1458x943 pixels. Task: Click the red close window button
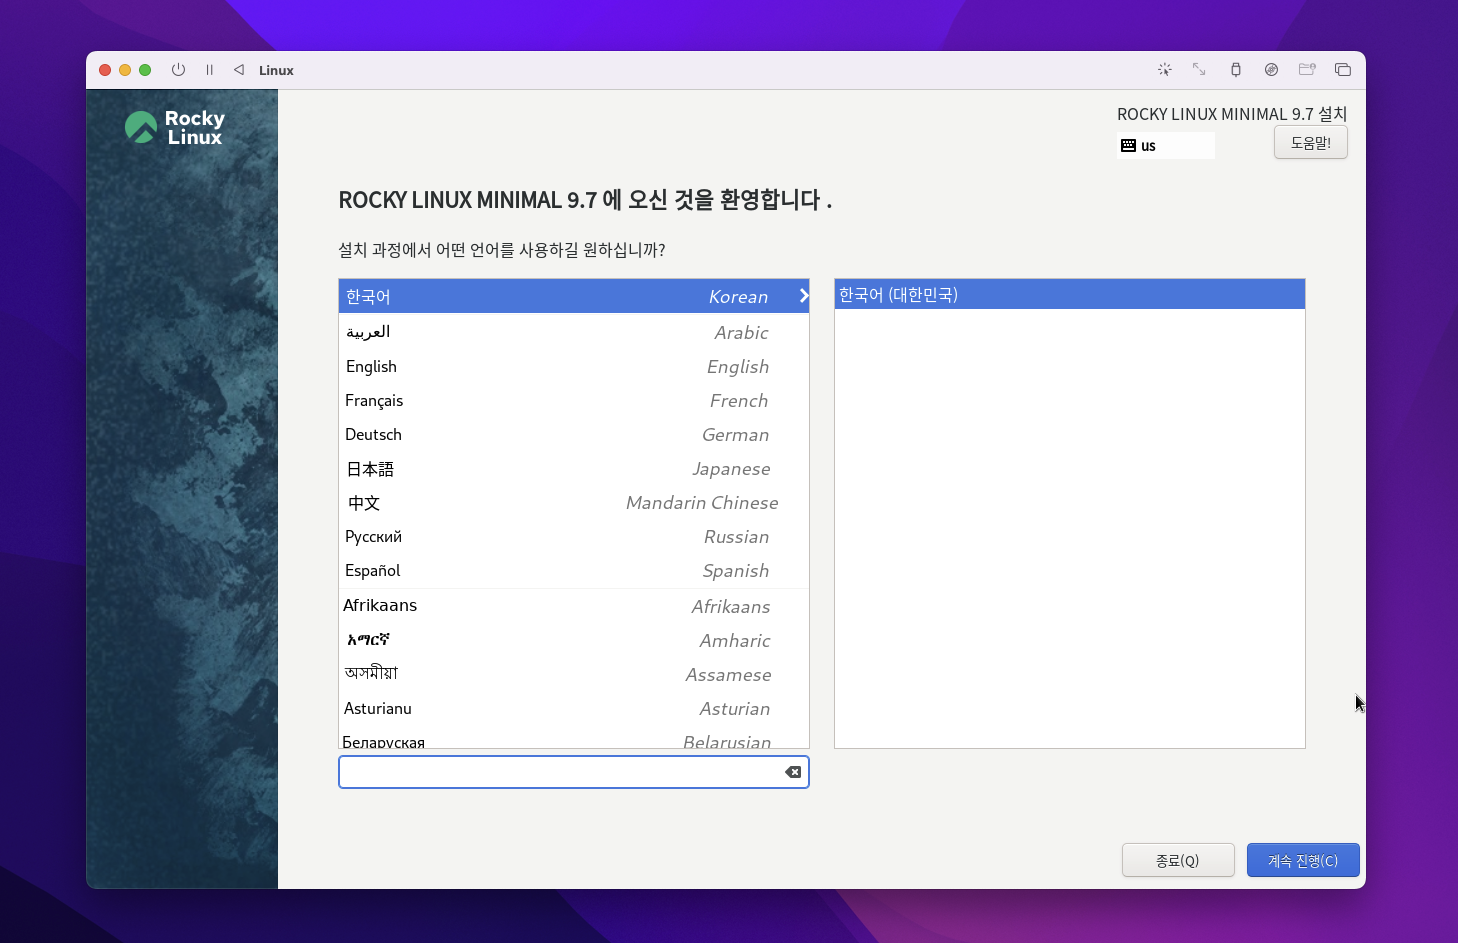click(105, 70)
